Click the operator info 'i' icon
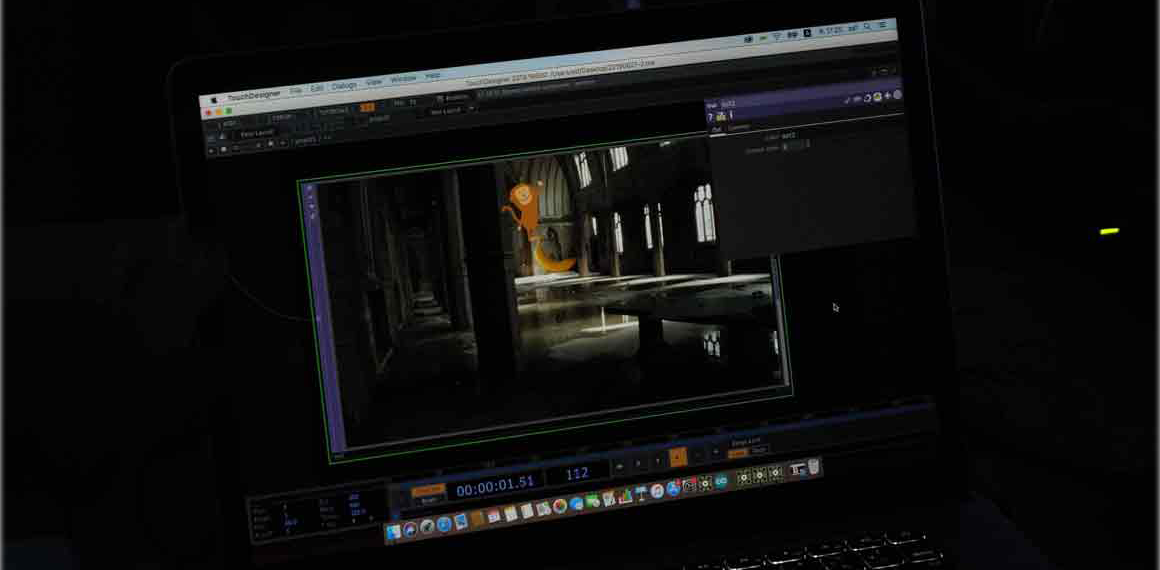 [732, 115]
